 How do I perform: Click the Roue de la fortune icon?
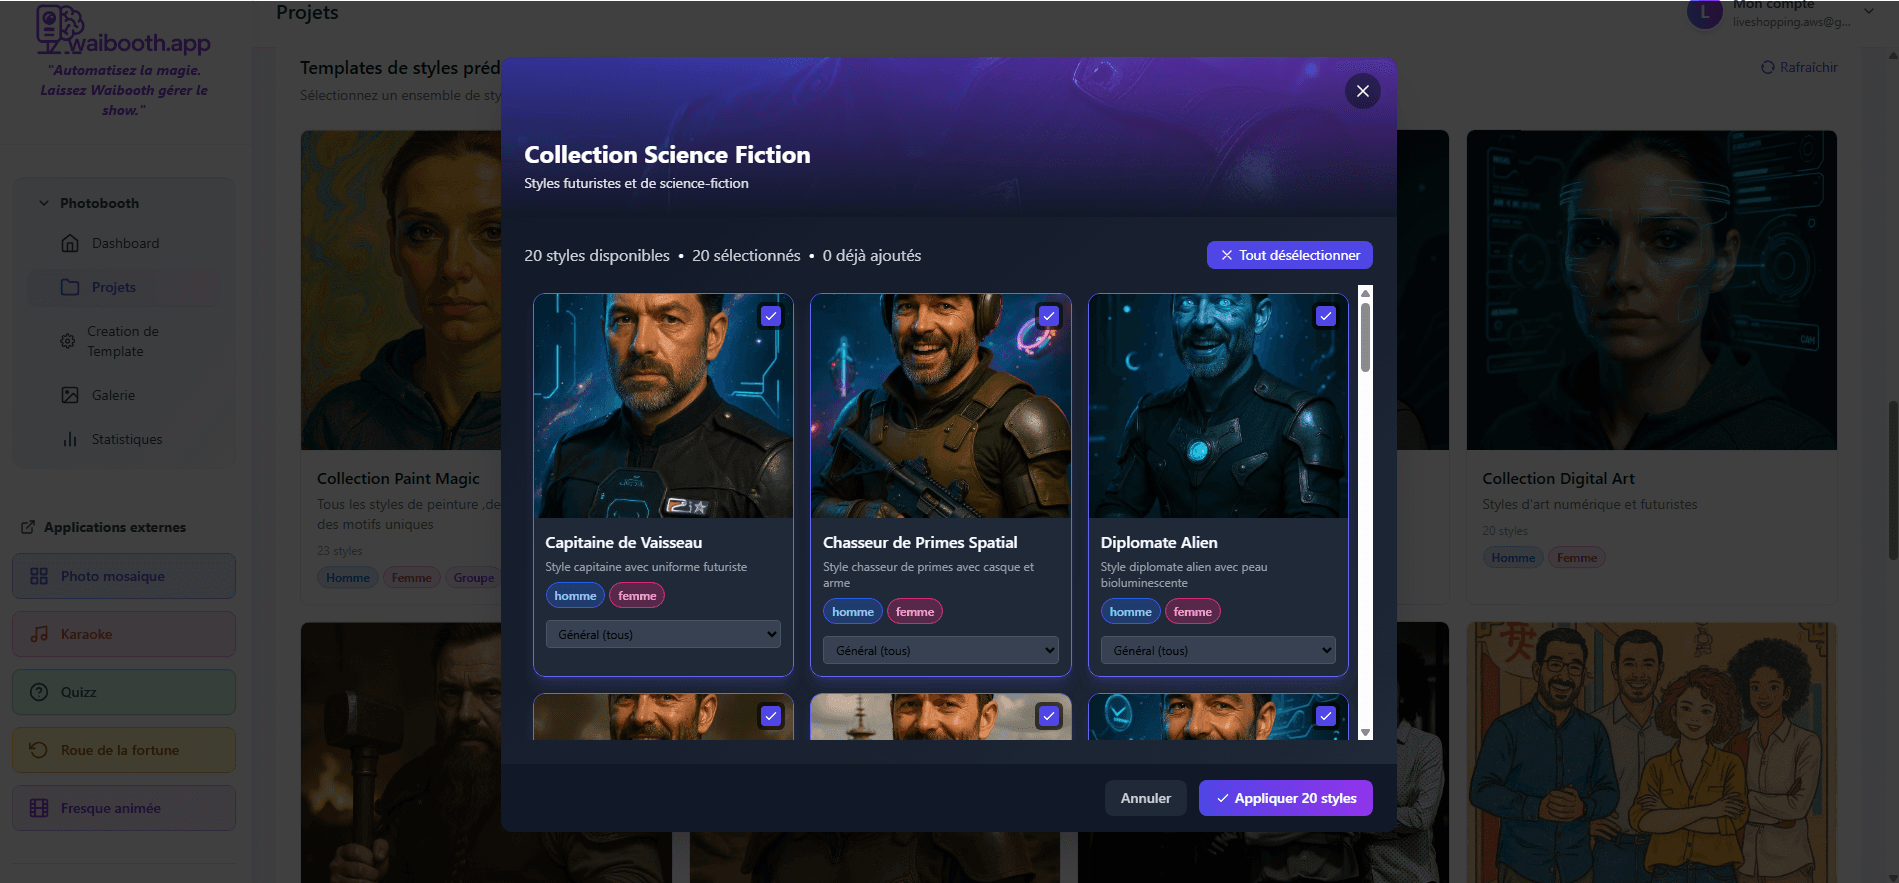tap(39, 750)
